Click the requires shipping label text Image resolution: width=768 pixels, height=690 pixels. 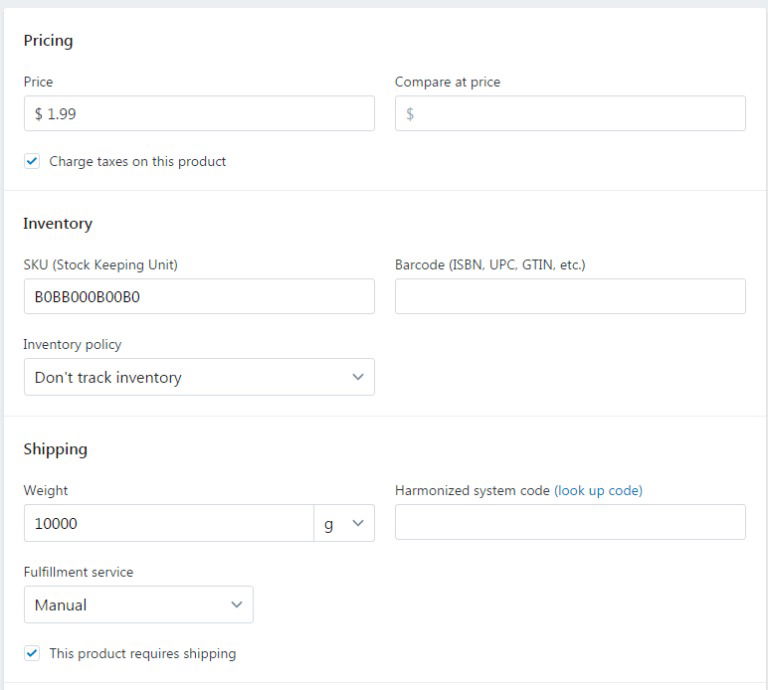[x=143, y=654]
